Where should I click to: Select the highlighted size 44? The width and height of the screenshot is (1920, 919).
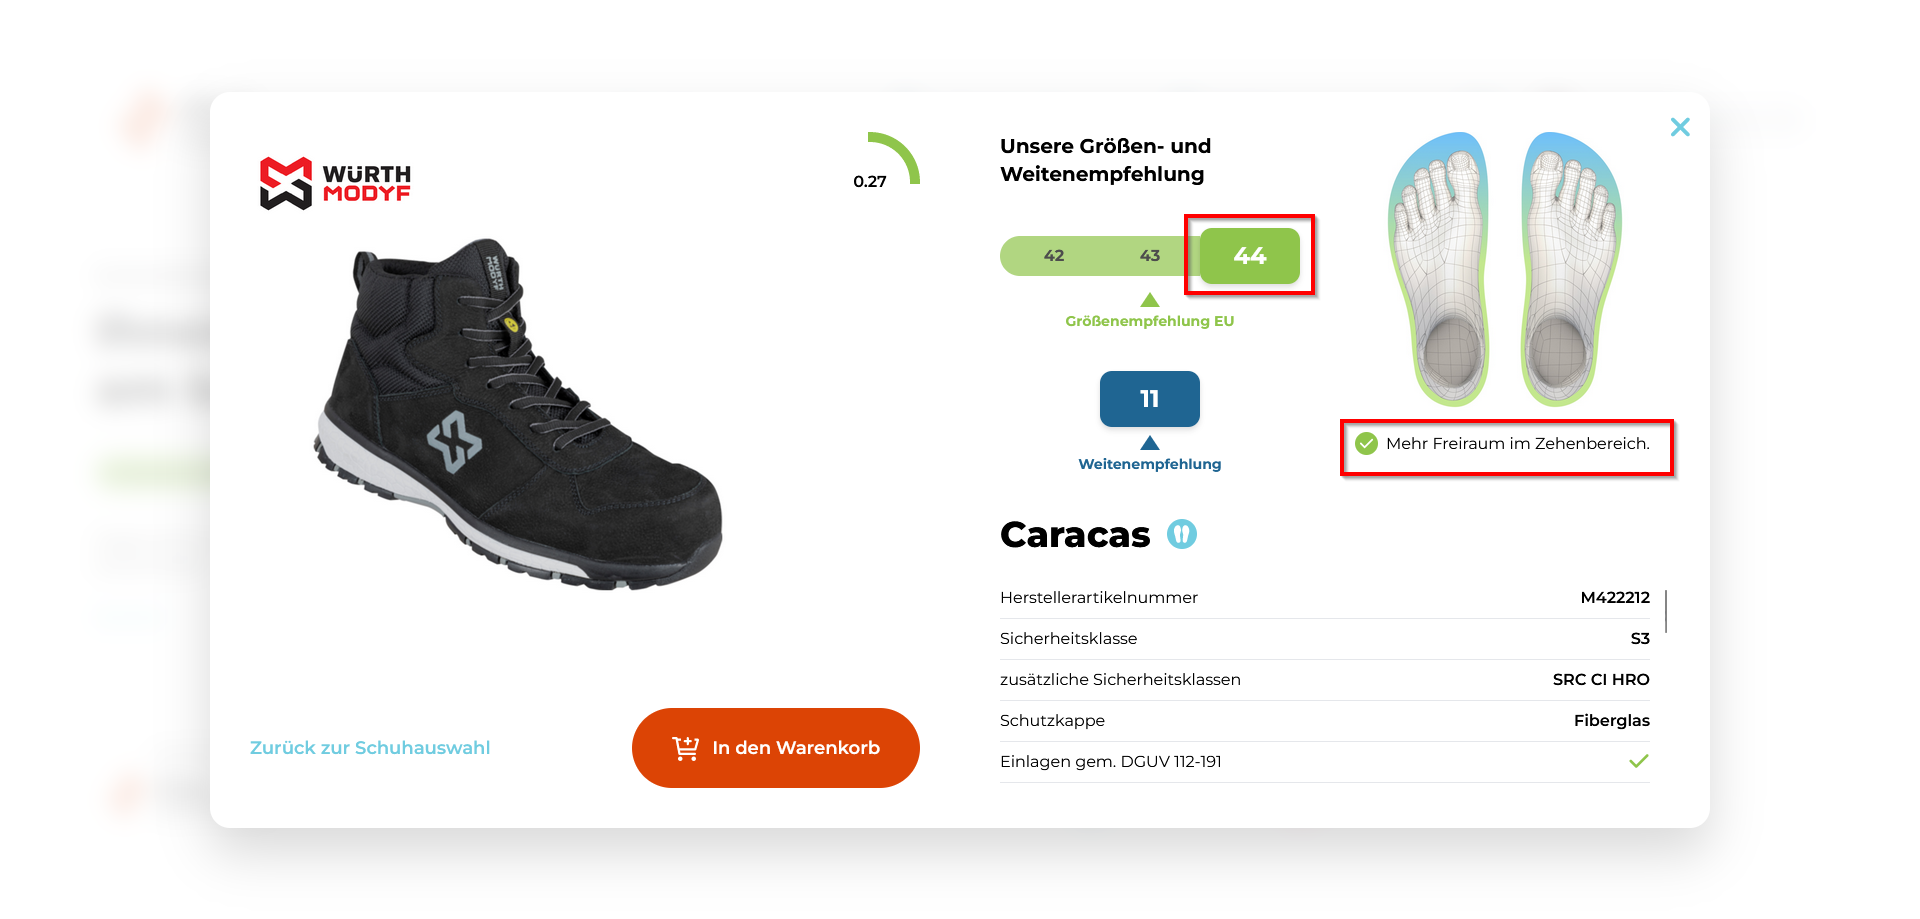click(x=1250, y=256)
